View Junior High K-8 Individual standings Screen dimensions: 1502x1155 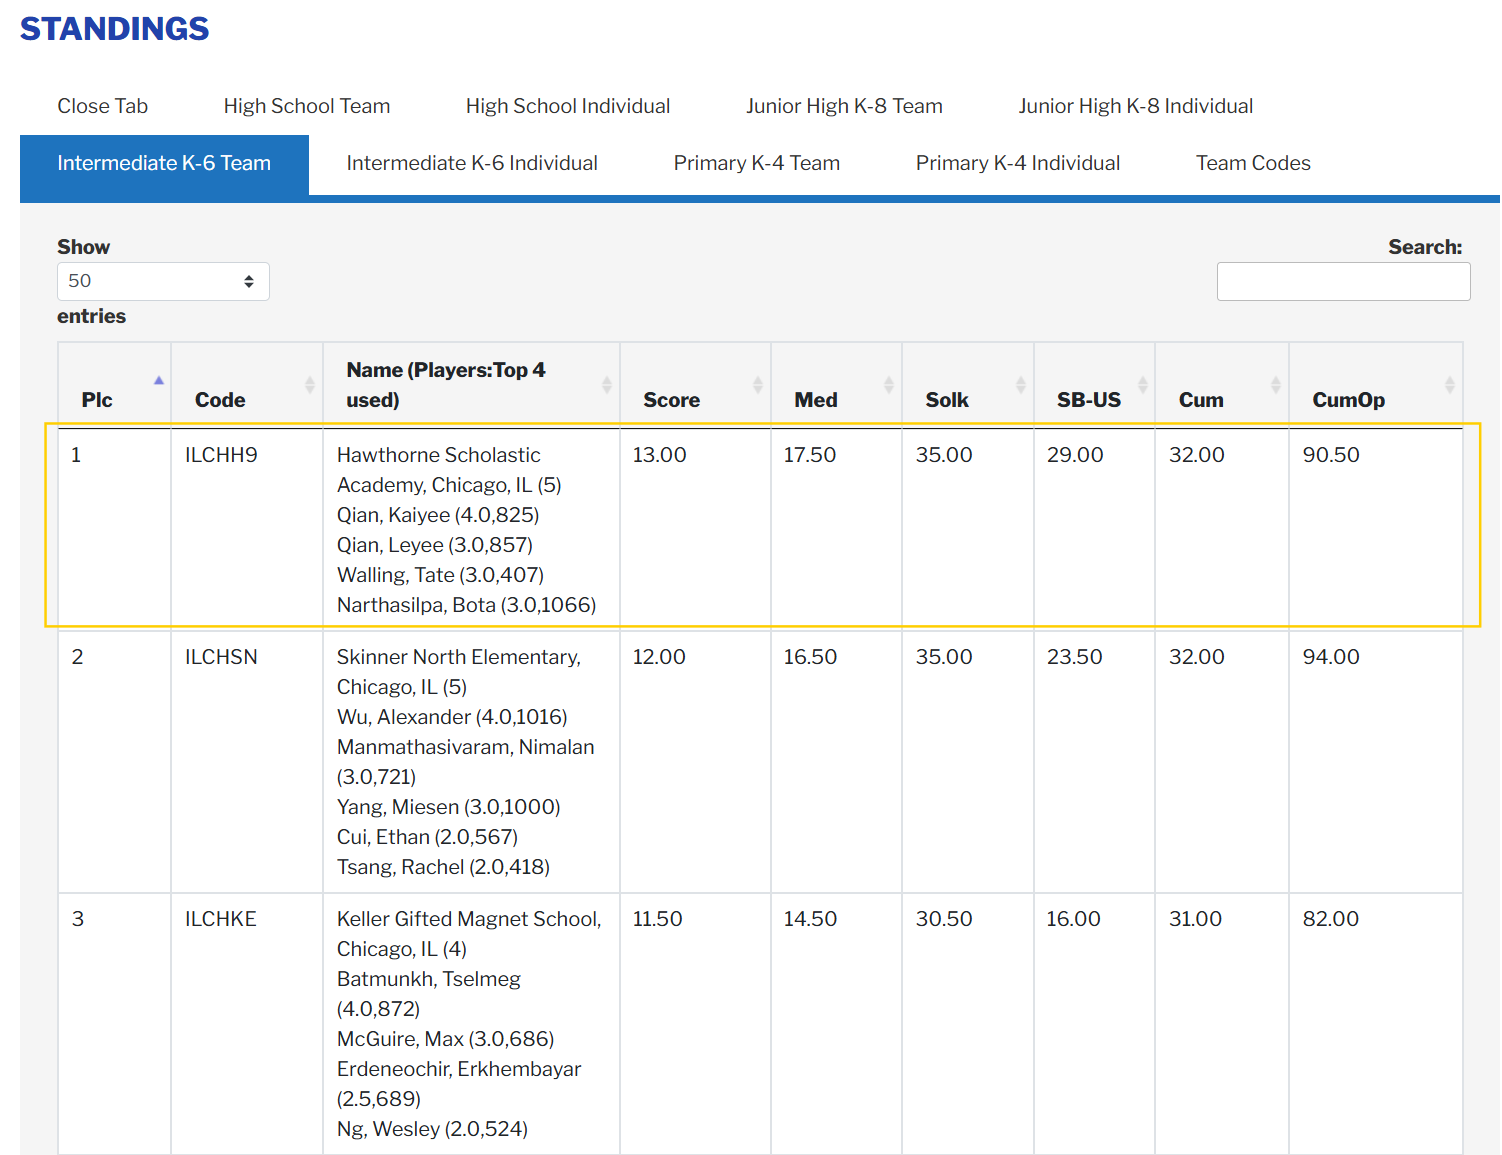(x=1135, y=106)
